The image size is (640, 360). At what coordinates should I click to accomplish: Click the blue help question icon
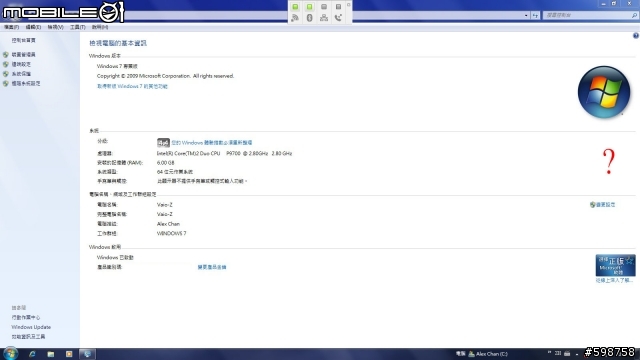click(636, 36)
